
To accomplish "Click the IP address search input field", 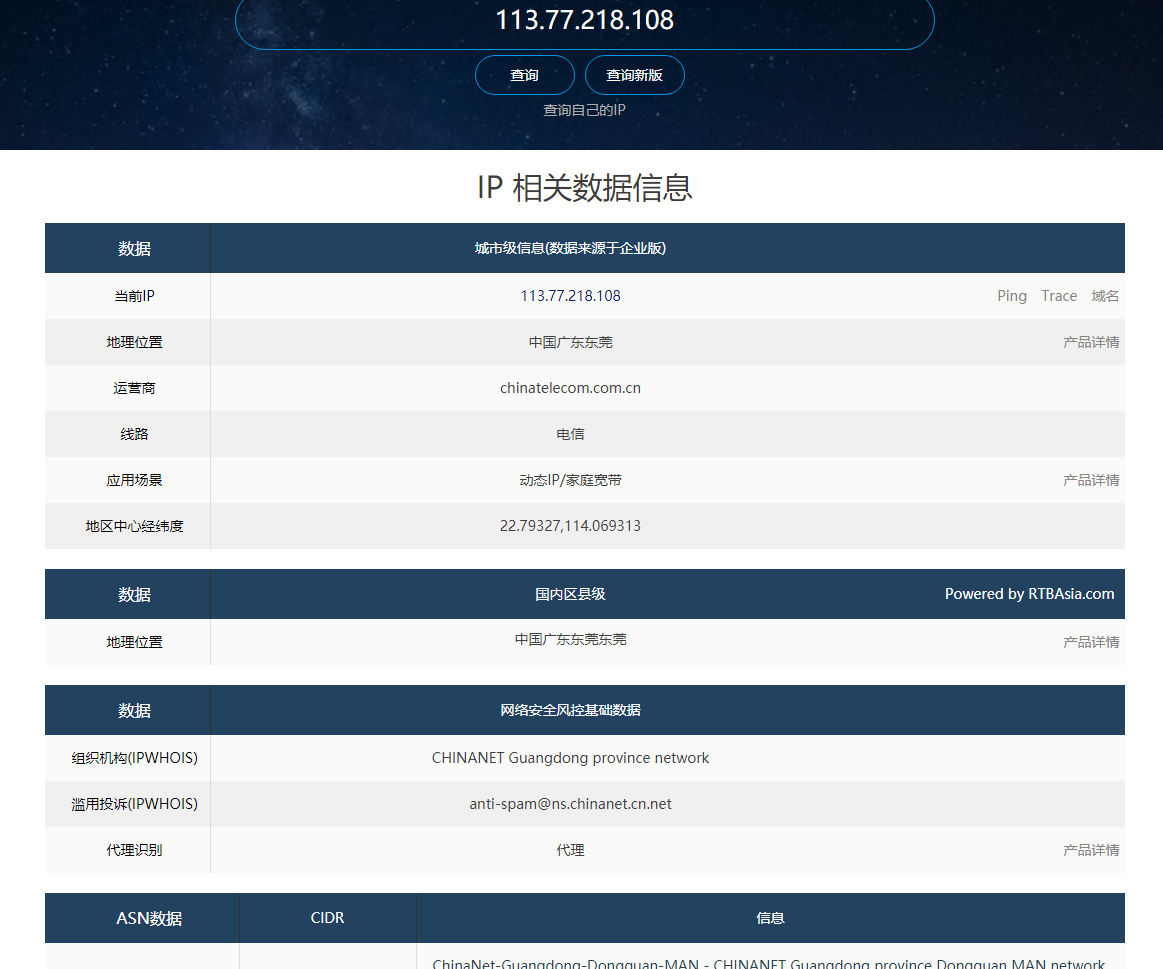I will (584, 21).
